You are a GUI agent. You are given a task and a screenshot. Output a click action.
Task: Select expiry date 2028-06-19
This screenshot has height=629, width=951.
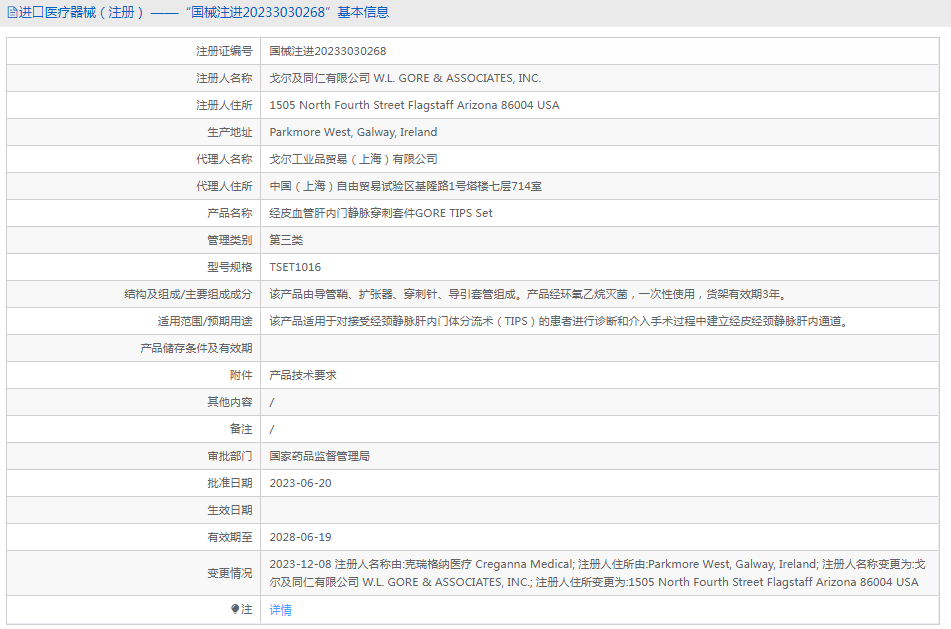[300, 537]
